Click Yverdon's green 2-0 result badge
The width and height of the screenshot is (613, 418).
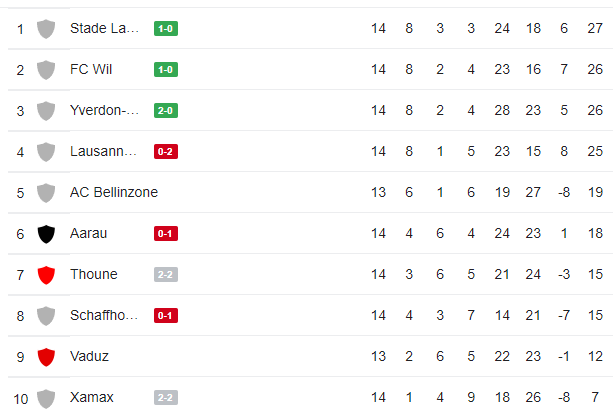tap(166, 111)
